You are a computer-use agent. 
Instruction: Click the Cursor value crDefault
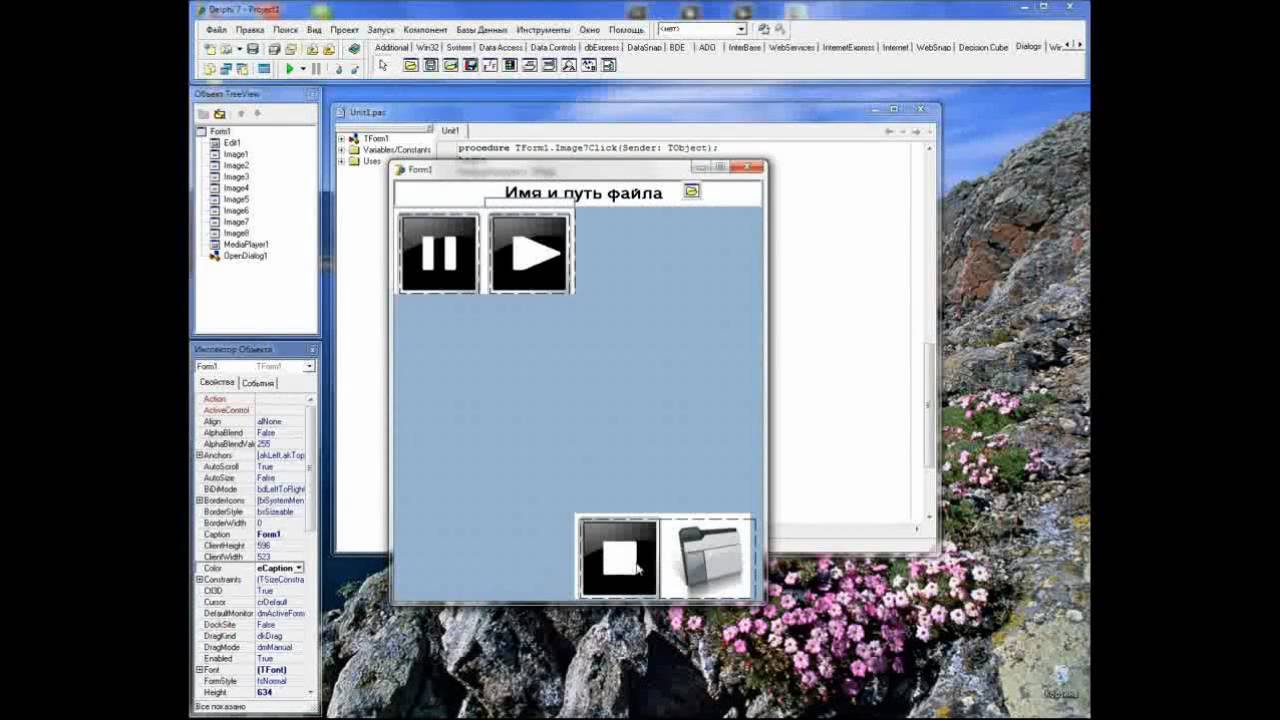(280, 602)
